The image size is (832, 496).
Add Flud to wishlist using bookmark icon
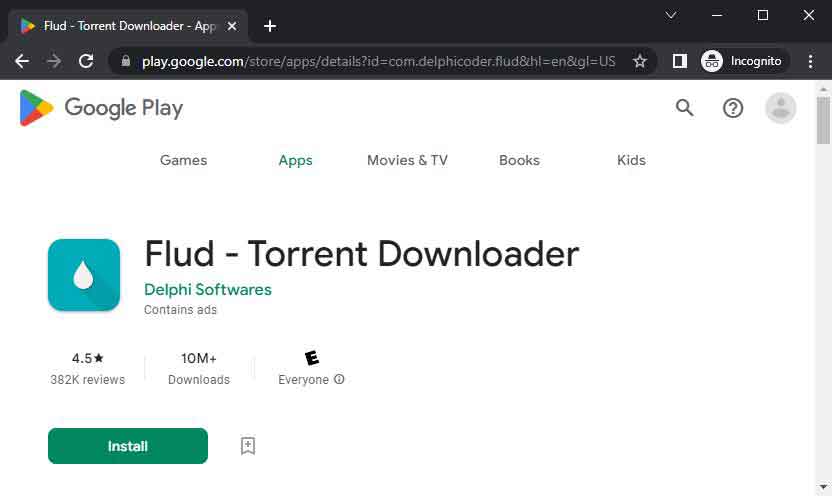click(x=248, y=446)
